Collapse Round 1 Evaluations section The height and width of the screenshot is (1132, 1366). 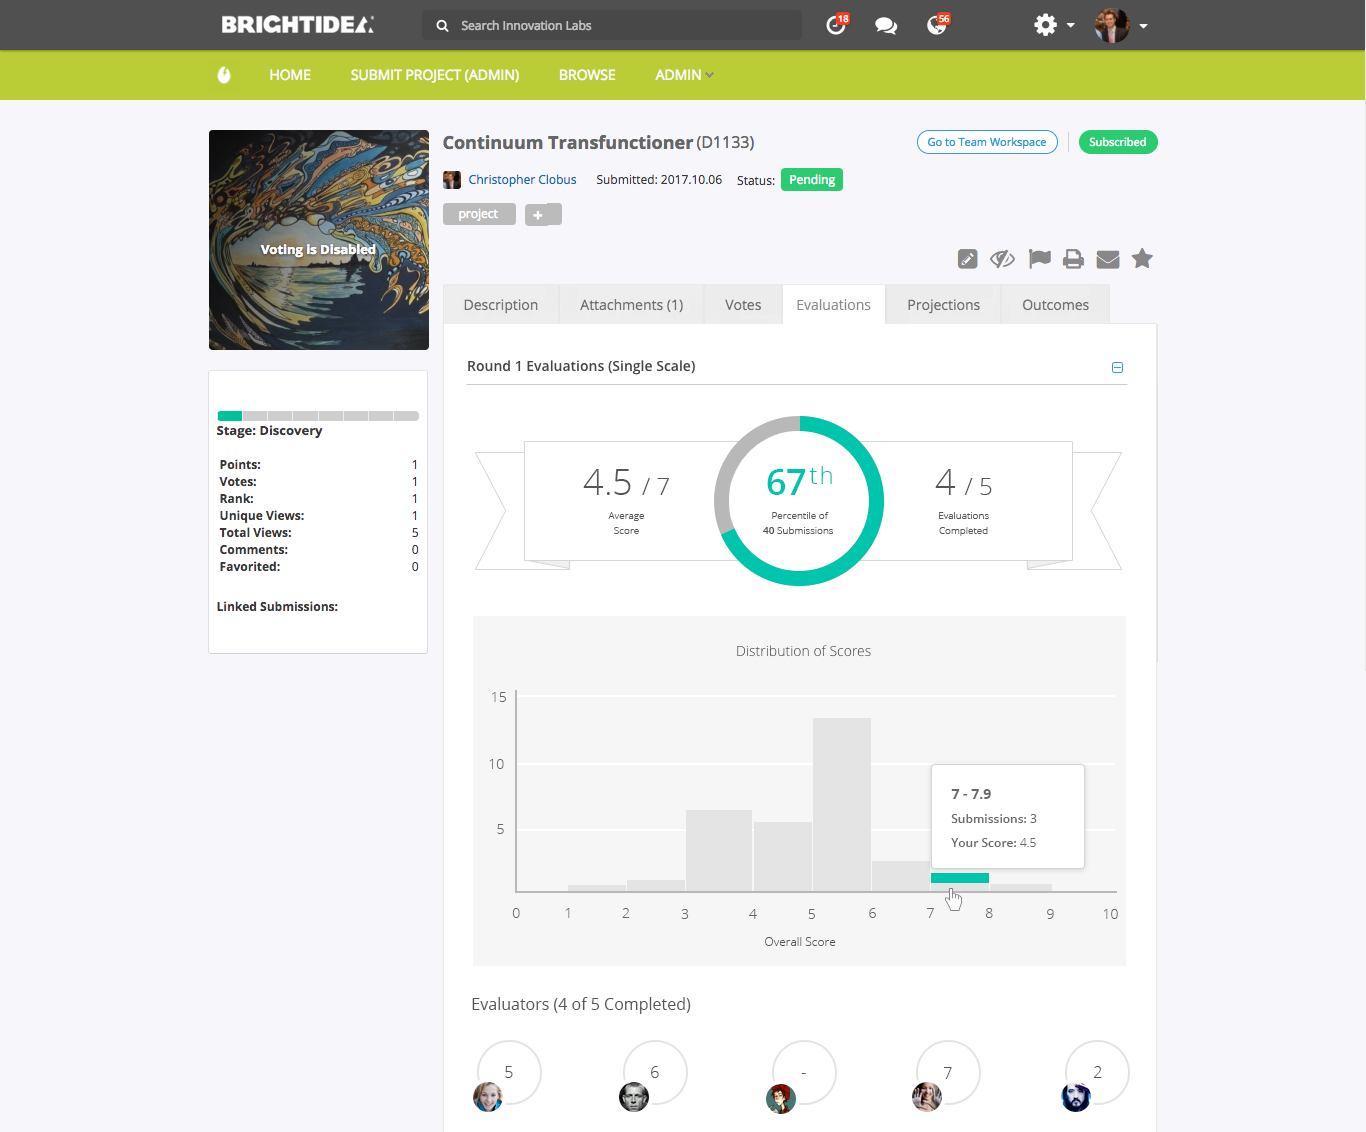click(1118, 368)
